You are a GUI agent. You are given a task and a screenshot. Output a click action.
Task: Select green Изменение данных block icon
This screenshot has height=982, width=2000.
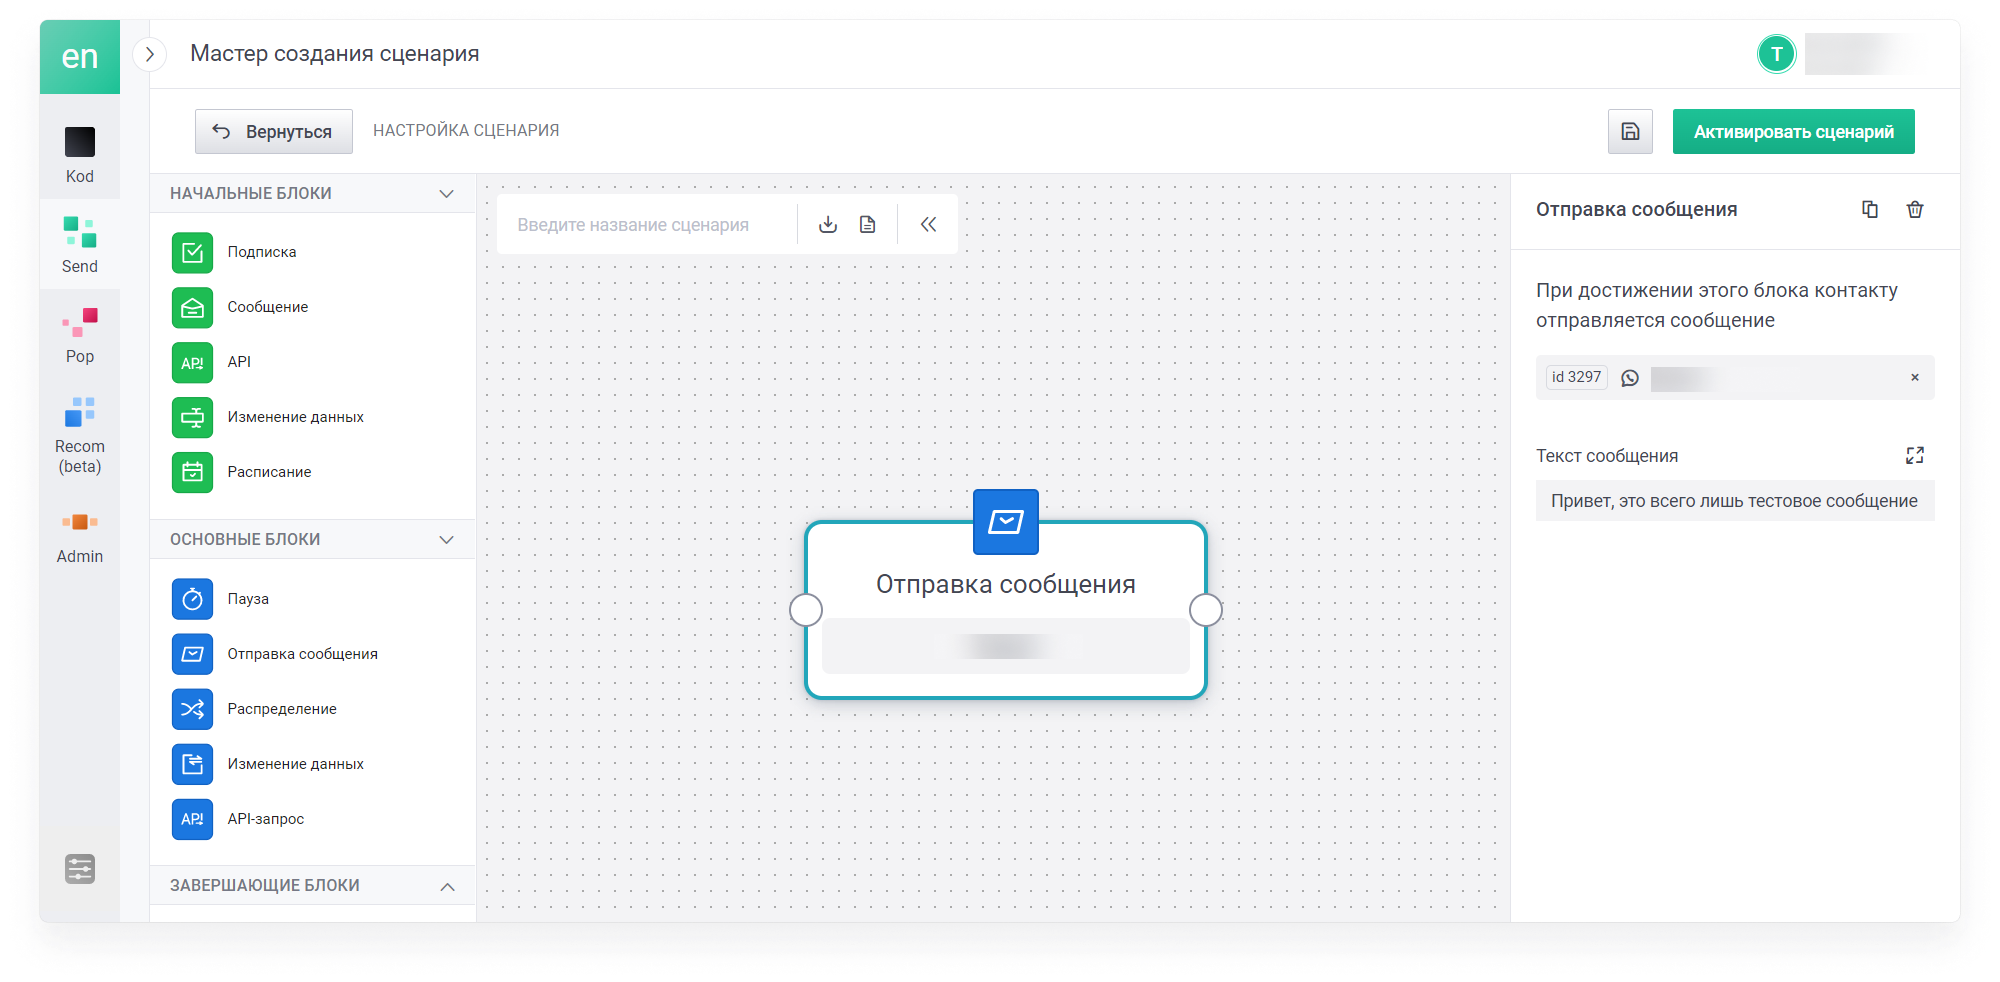click(x=192, y=417)
